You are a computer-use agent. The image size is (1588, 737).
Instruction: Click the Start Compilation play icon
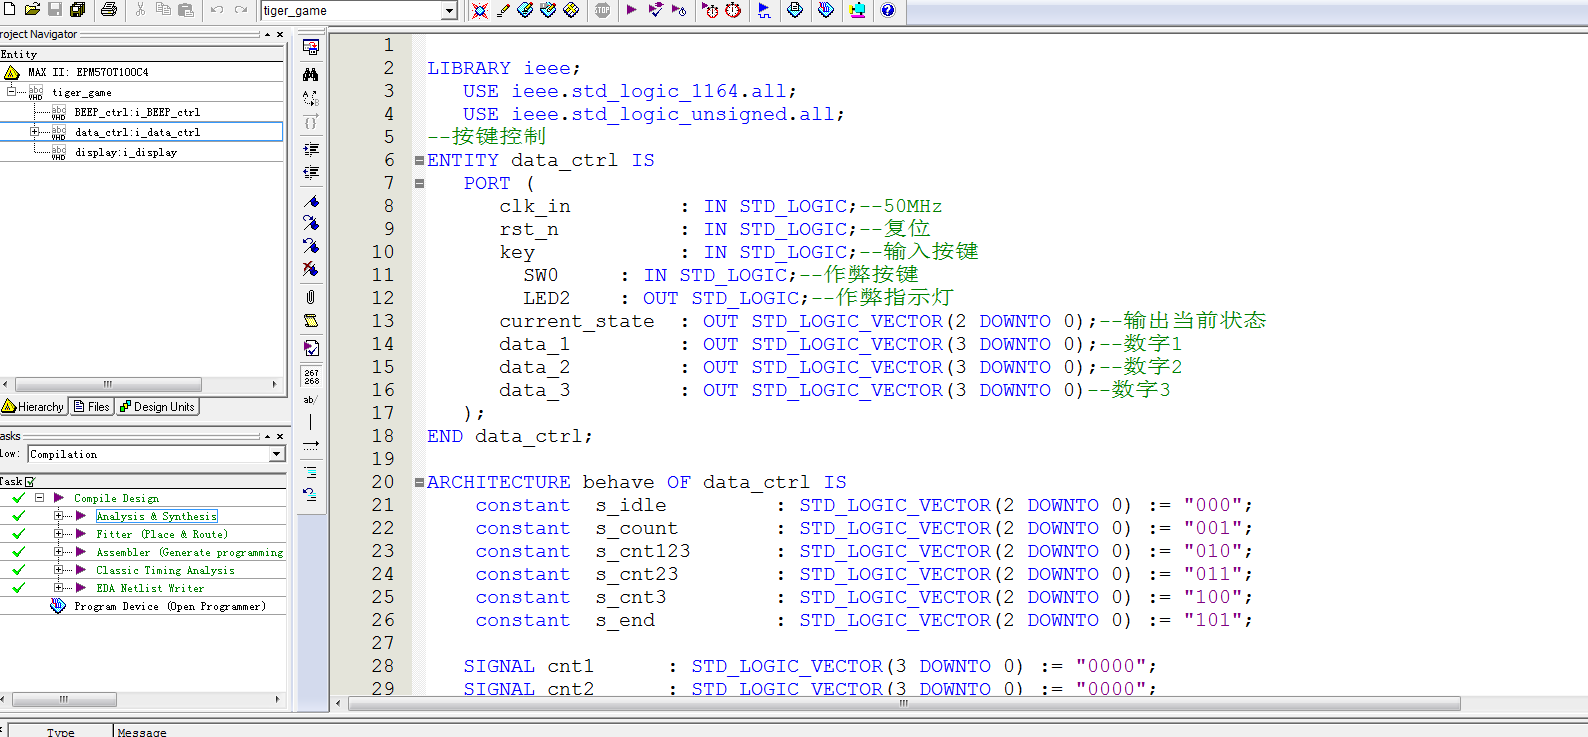631,10
